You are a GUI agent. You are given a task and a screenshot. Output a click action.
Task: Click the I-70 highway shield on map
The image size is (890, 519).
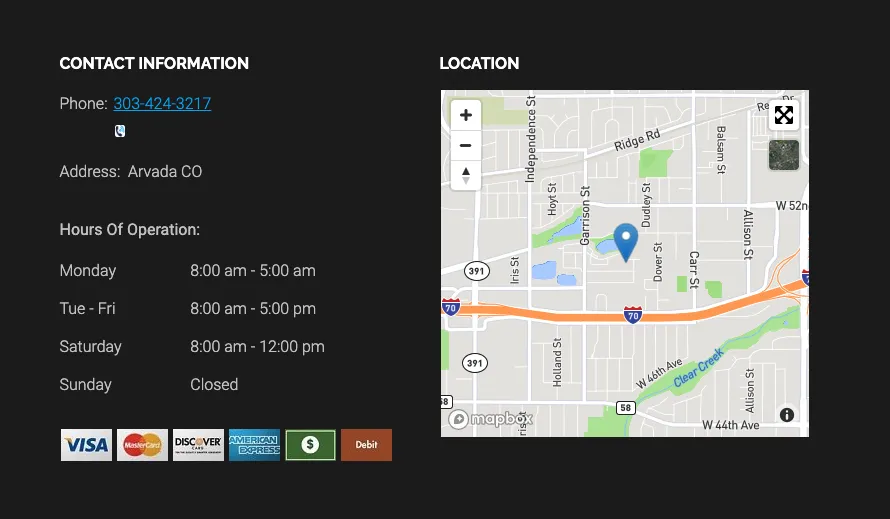pyautogui.click(x=632, y=315)
